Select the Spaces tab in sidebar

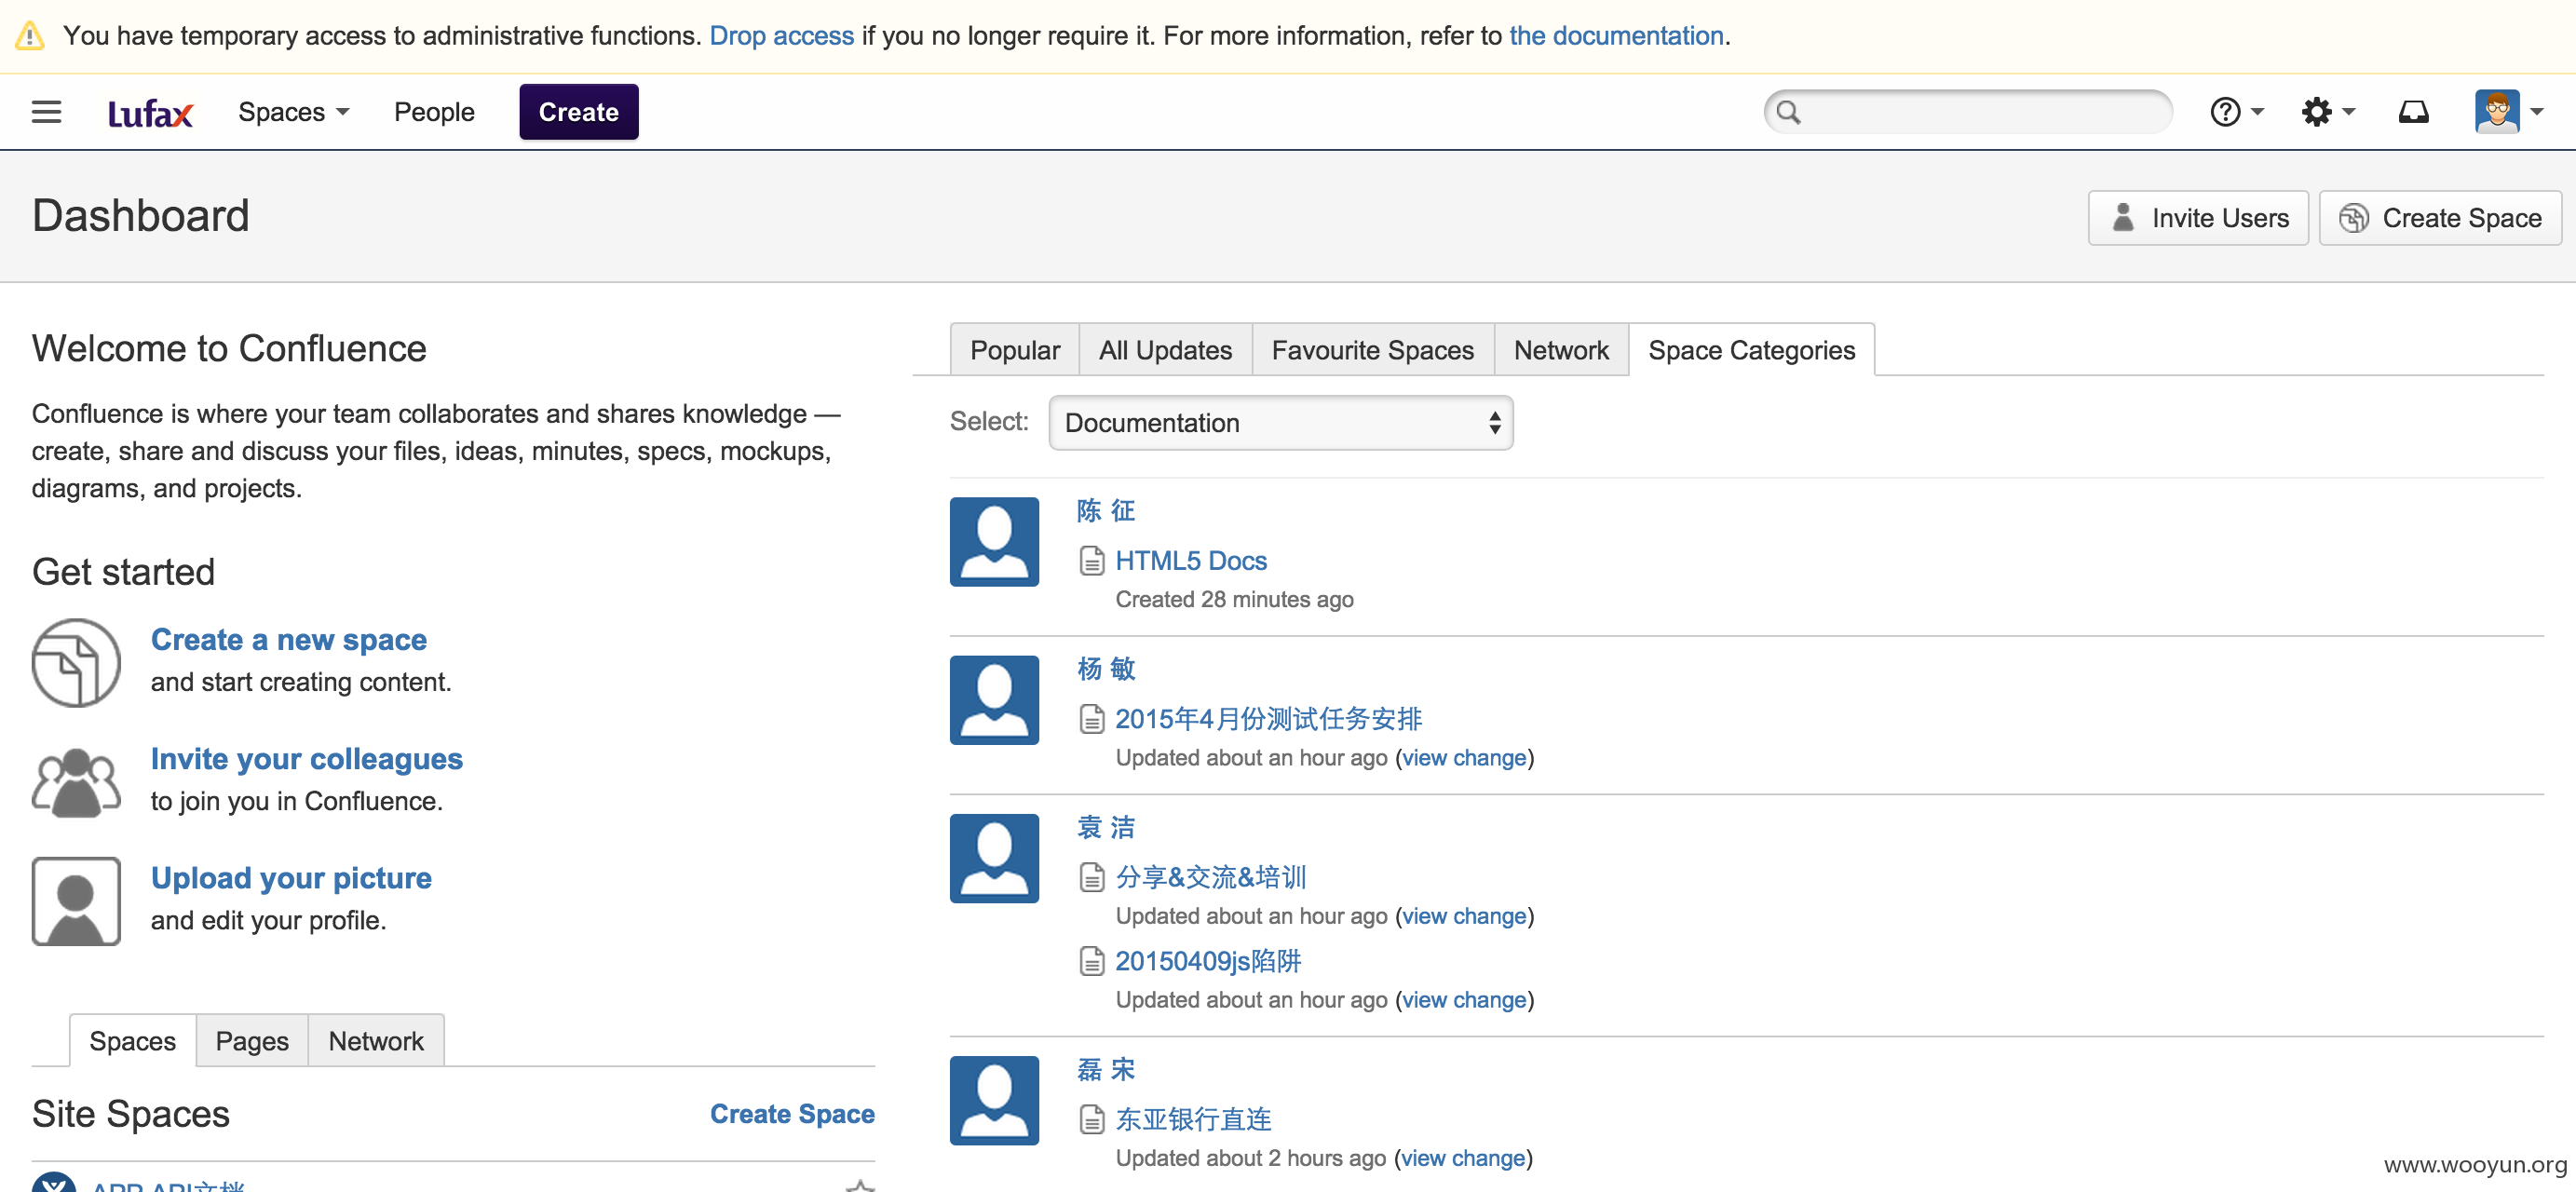133,1041
